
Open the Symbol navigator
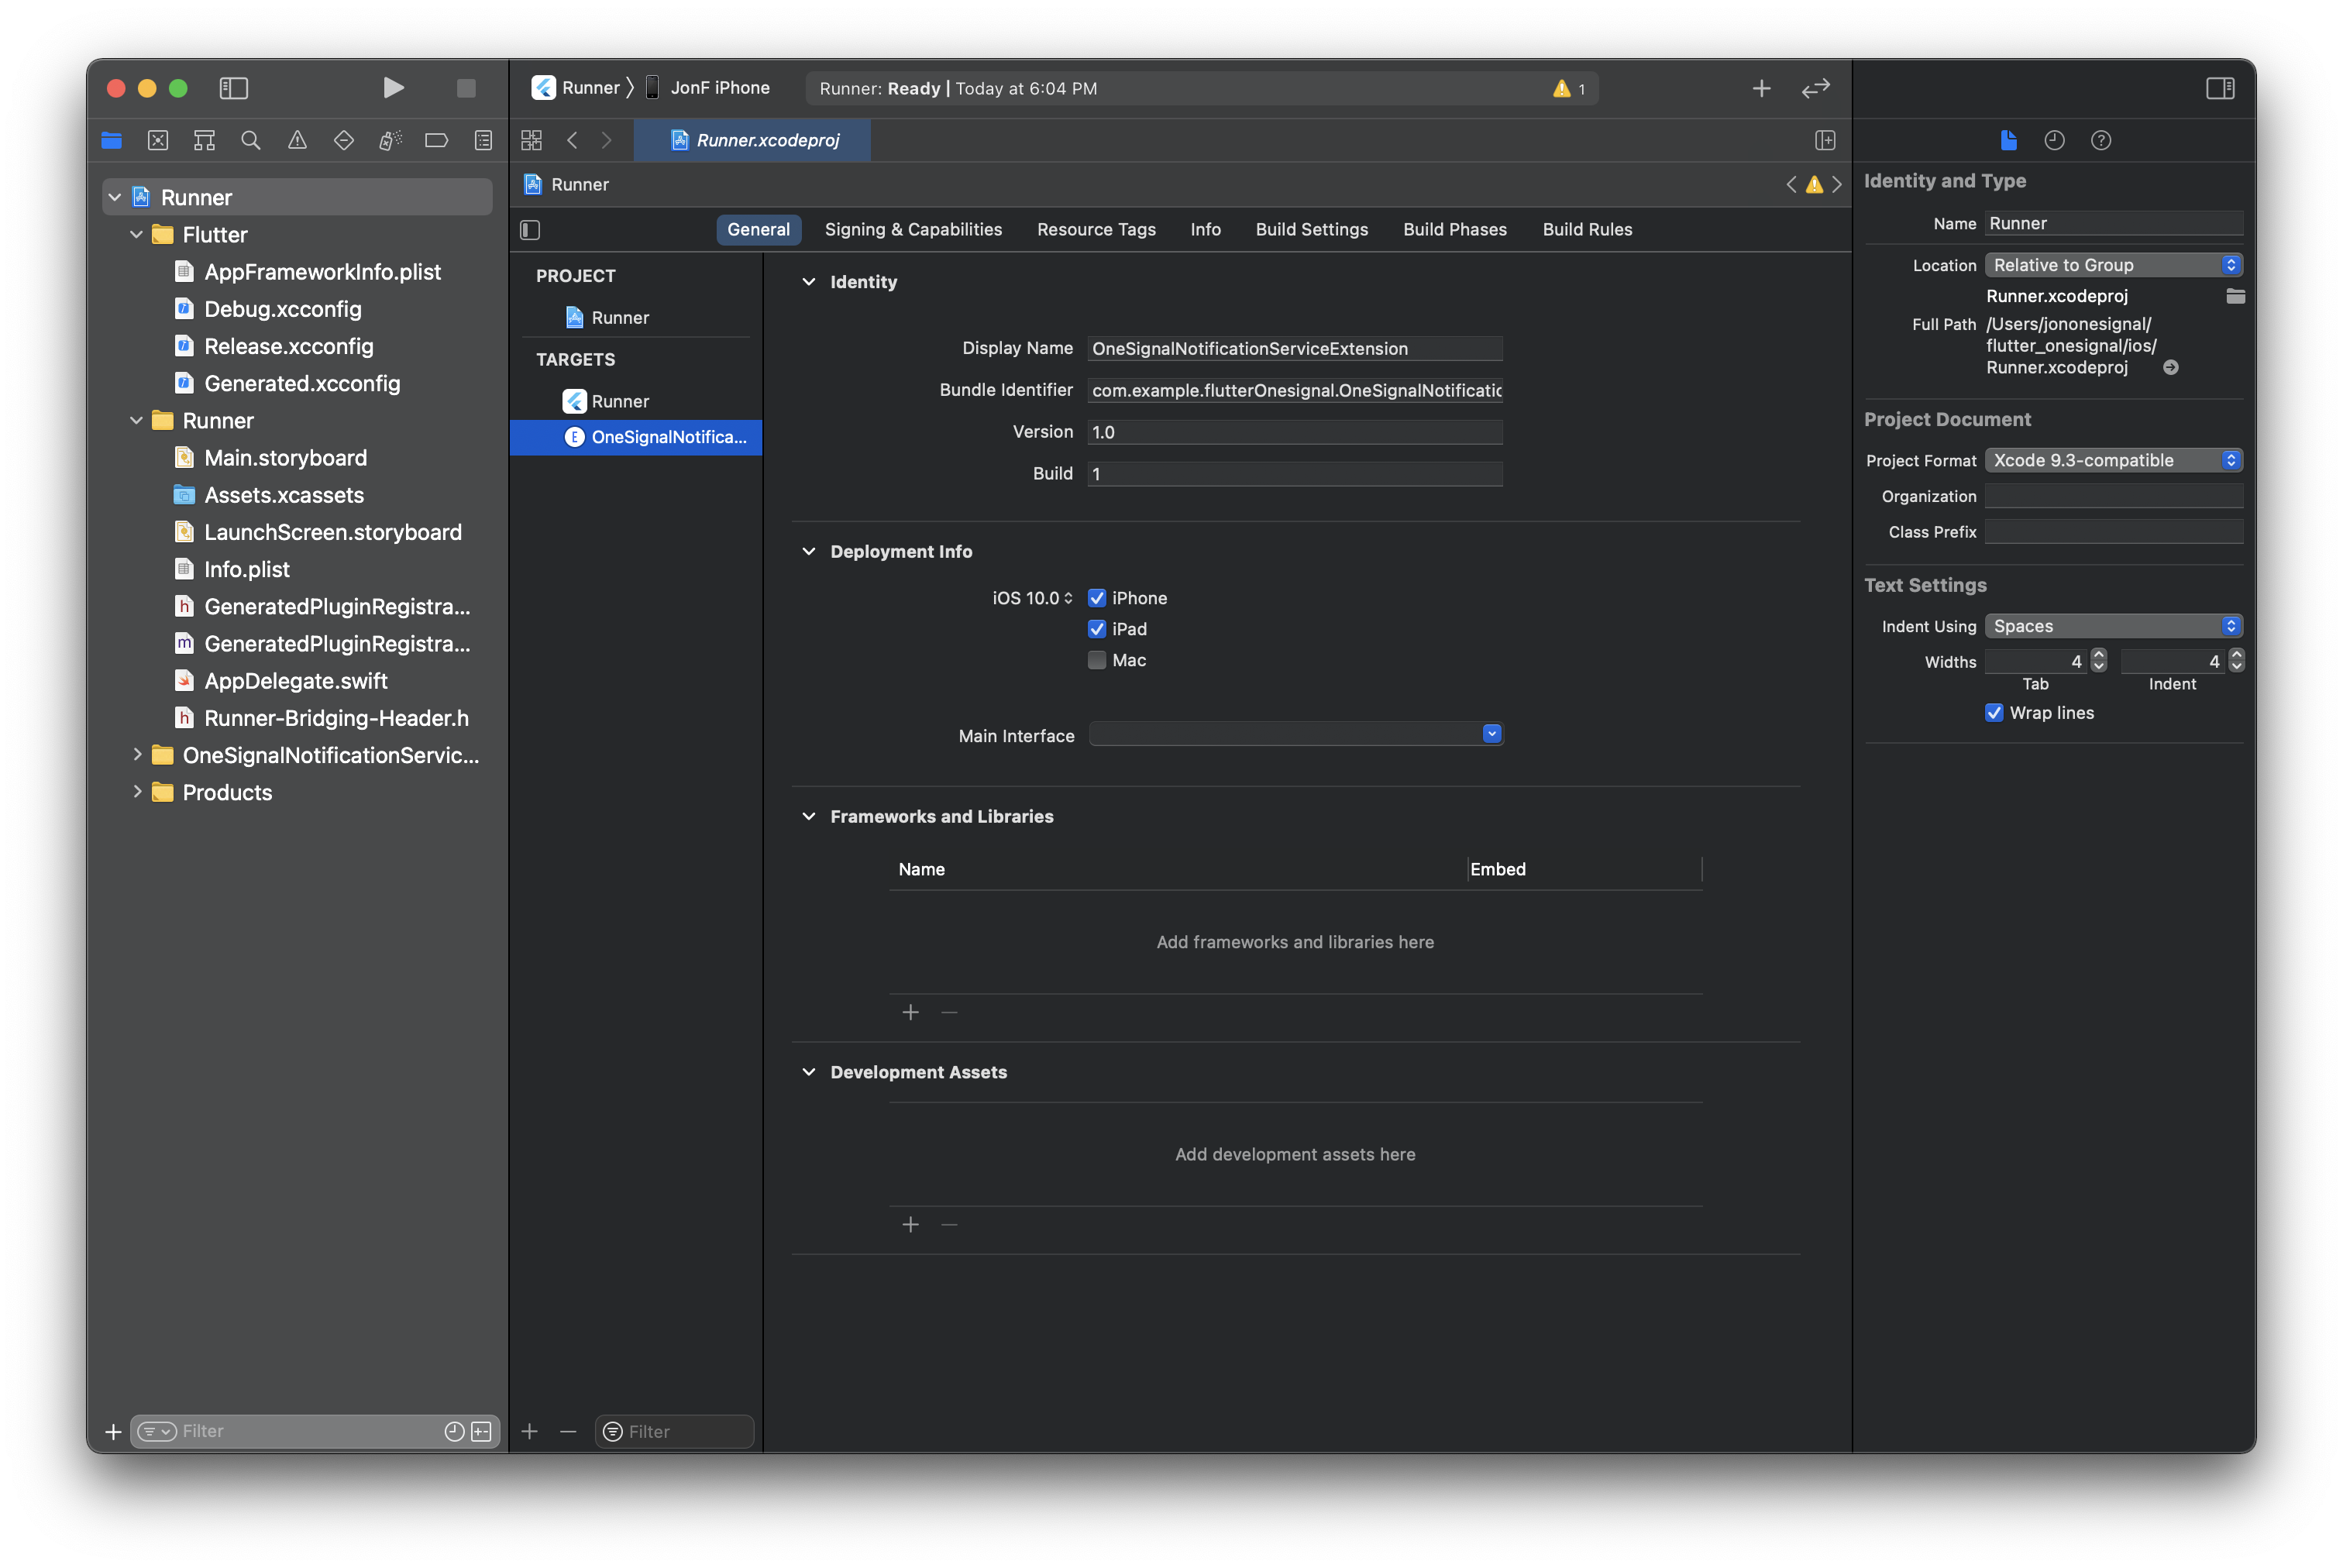[x=205, y=140]
